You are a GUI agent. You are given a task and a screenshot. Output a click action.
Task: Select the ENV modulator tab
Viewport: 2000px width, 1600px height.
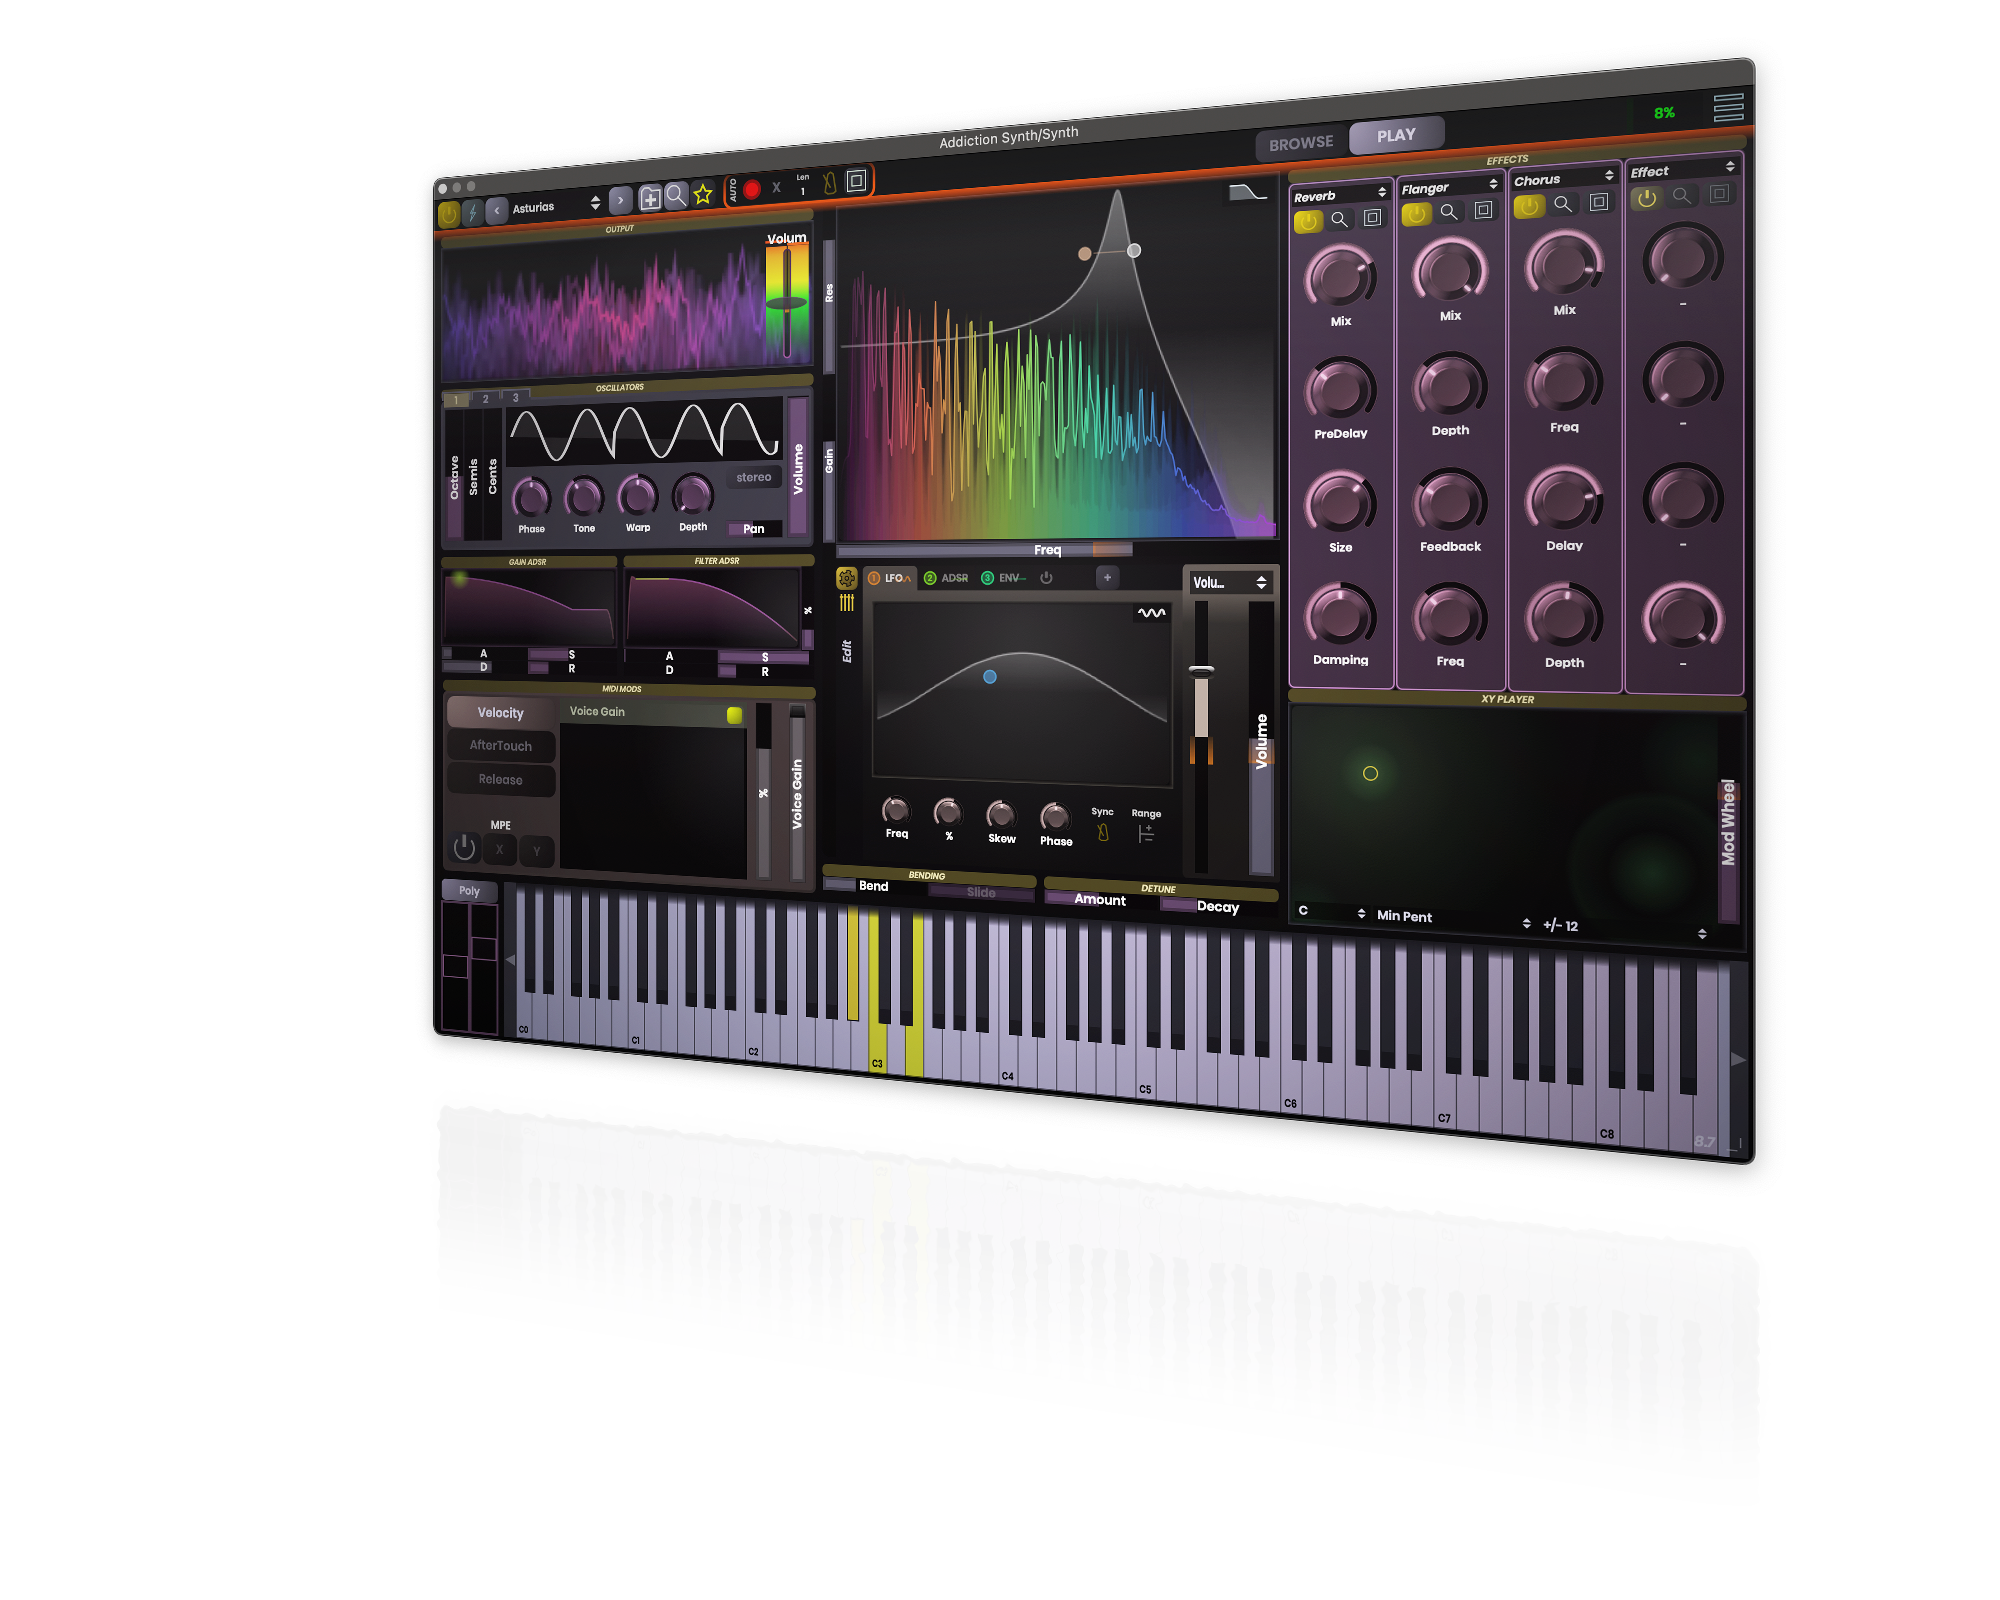[x=1004, y=578]
